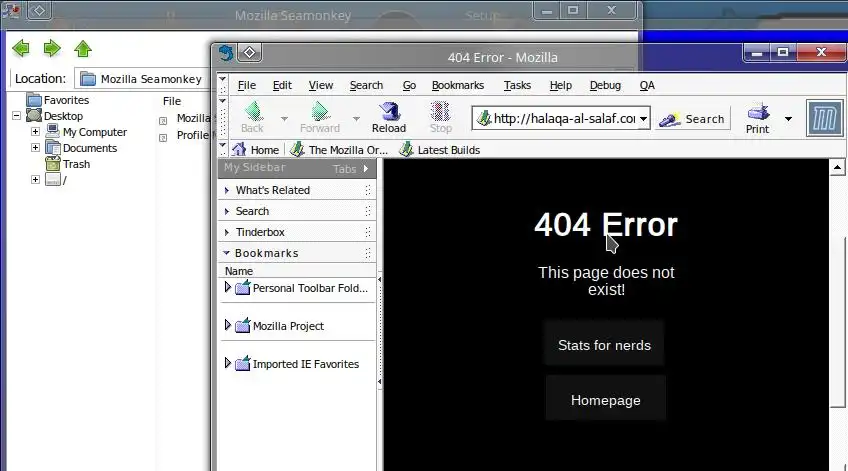Open the Back history dropdown arrow
The height and width of the screenshot is (471, 848).
point(284,118)
